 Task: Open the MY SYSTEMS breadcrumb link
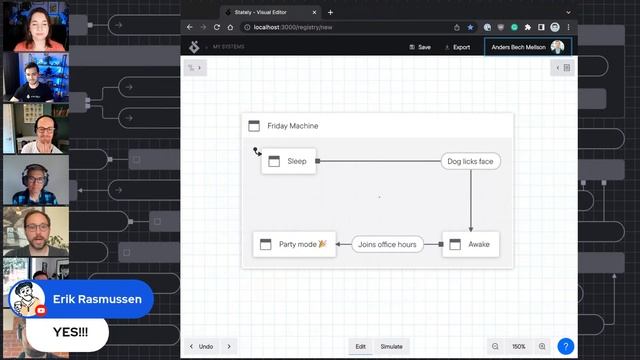tap(228, 47)
